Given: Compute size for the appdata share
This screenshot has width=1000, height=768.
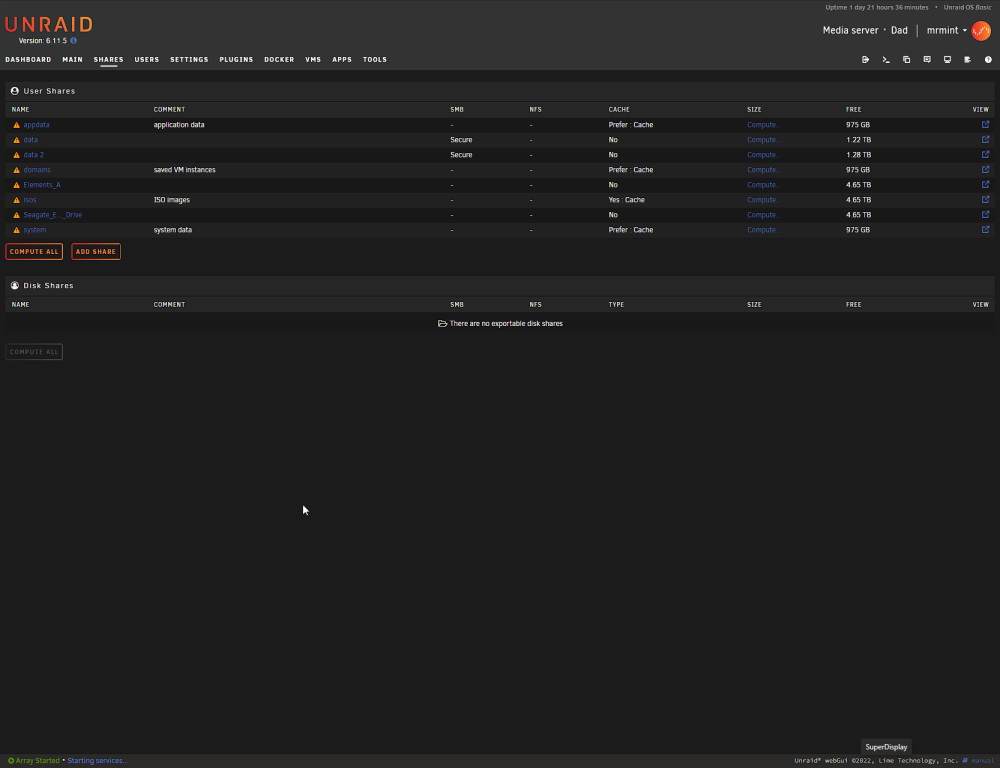Looking at the screenshot, I should [763, 125].
